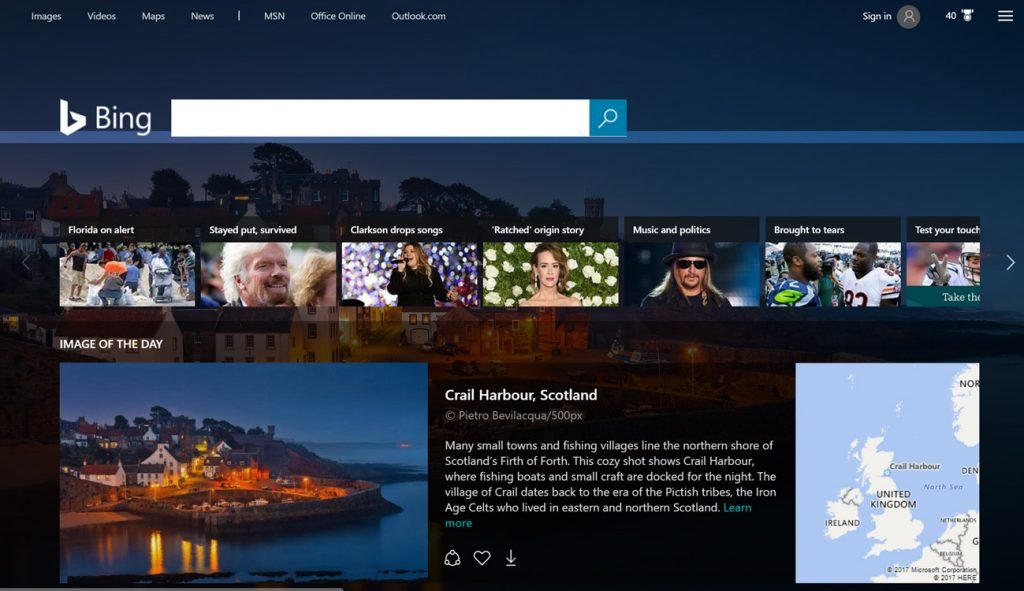Show next news carousel items
1024x591 pixels.
[1010, 263]
